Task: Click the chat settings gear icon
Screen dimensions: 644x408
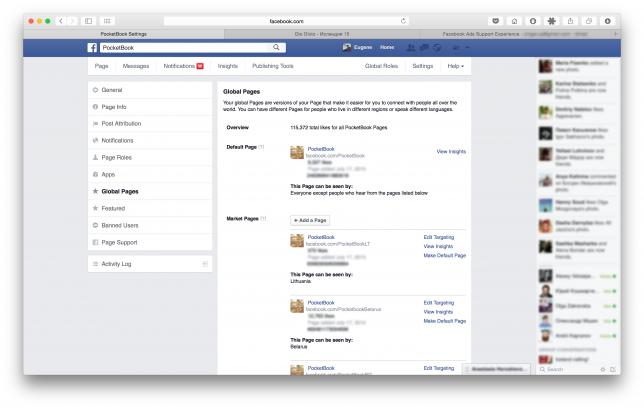Action: tap(603, 369)
